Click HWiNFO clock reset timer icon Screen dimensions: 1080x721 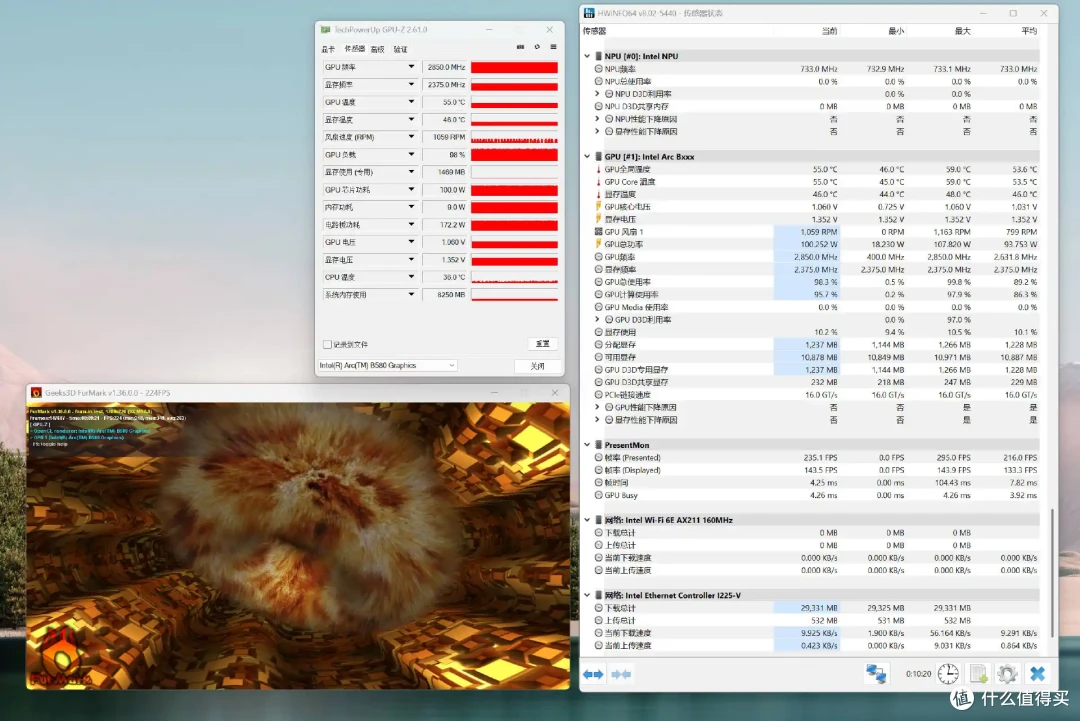pos(948,673)
